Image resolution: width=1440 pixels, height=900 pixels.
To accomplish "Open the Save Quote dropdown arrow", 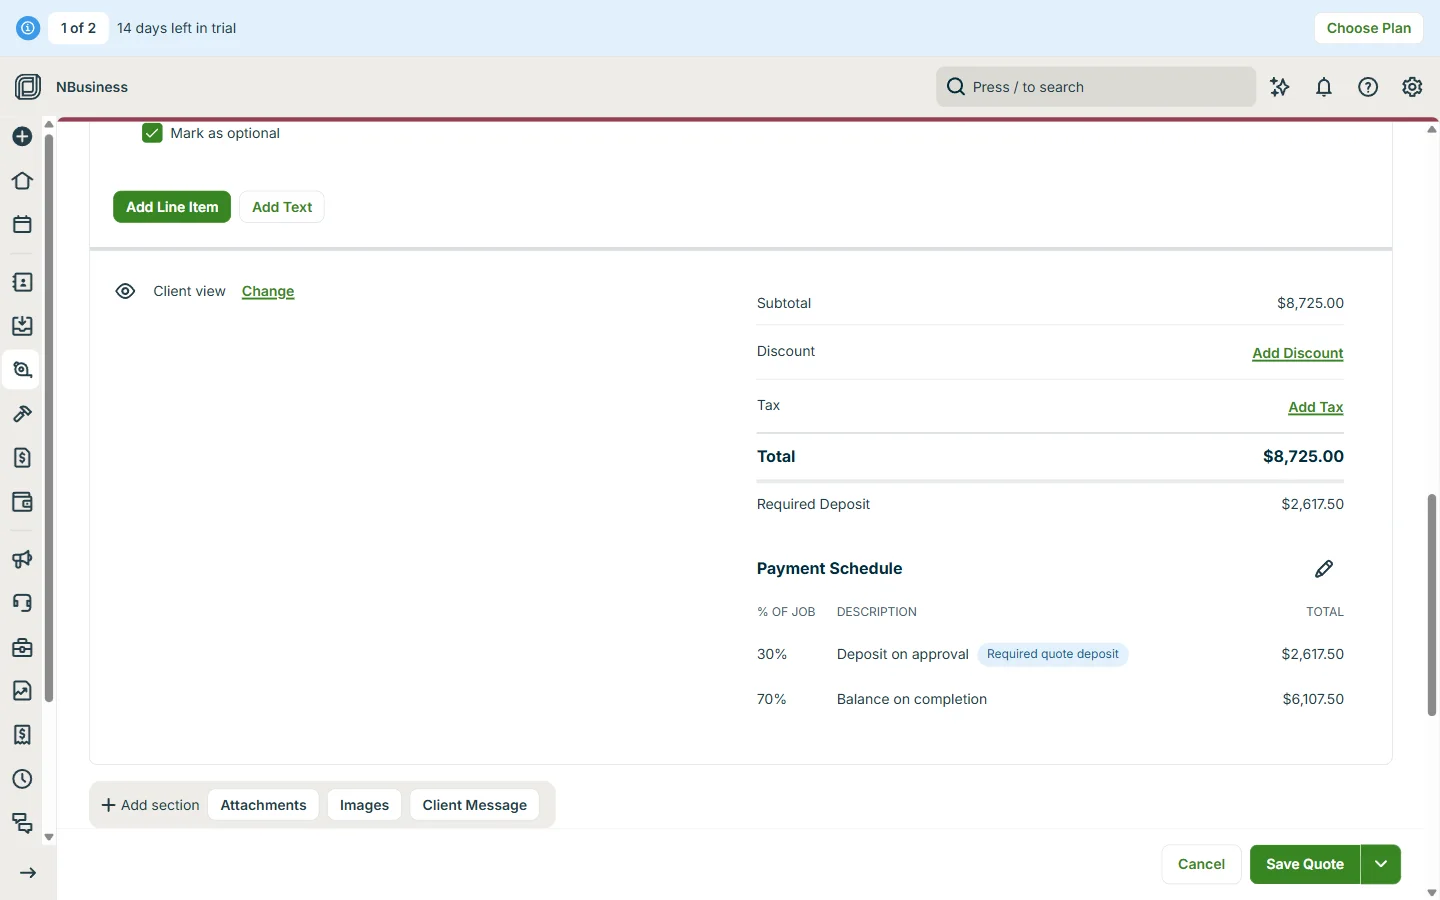I will point(1381,864).
